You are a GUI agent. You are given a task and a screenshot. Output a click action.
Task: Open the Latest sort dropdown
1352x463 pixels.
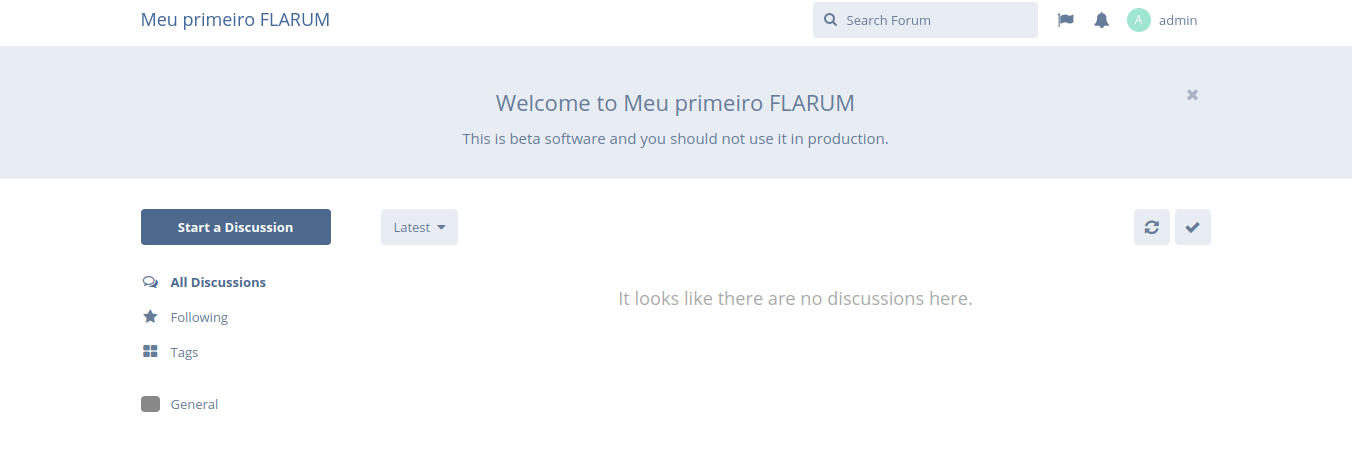click(x=419, y=227)
